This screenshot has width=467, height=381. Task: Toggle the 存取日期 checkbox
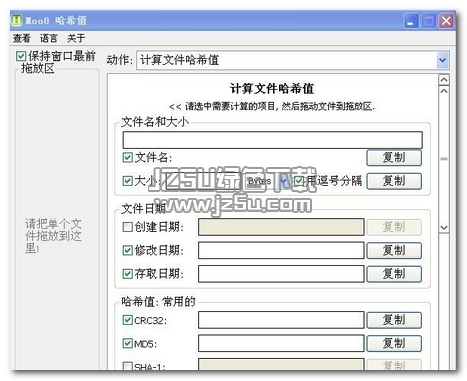click(127, 274)
